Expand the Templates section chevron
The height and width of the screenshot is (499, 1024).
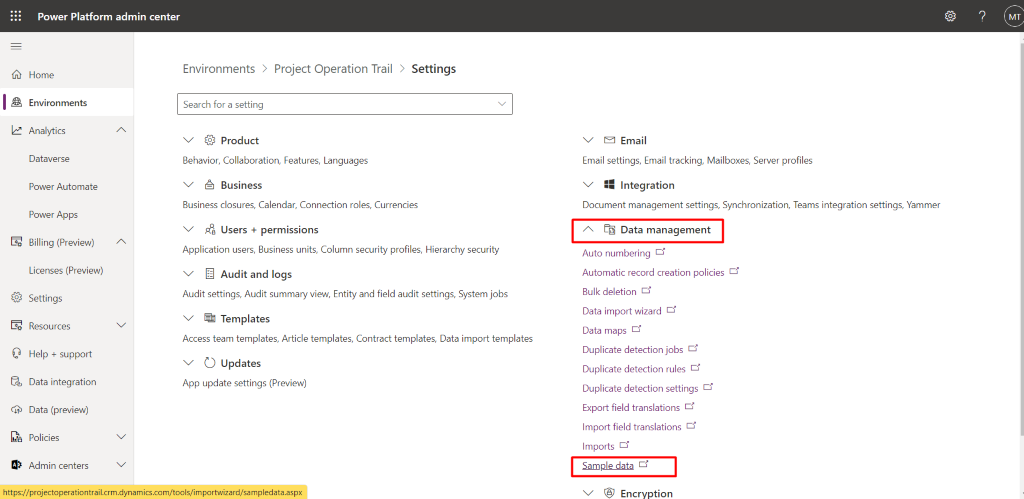pyautogui.click(x=189, y=318)
